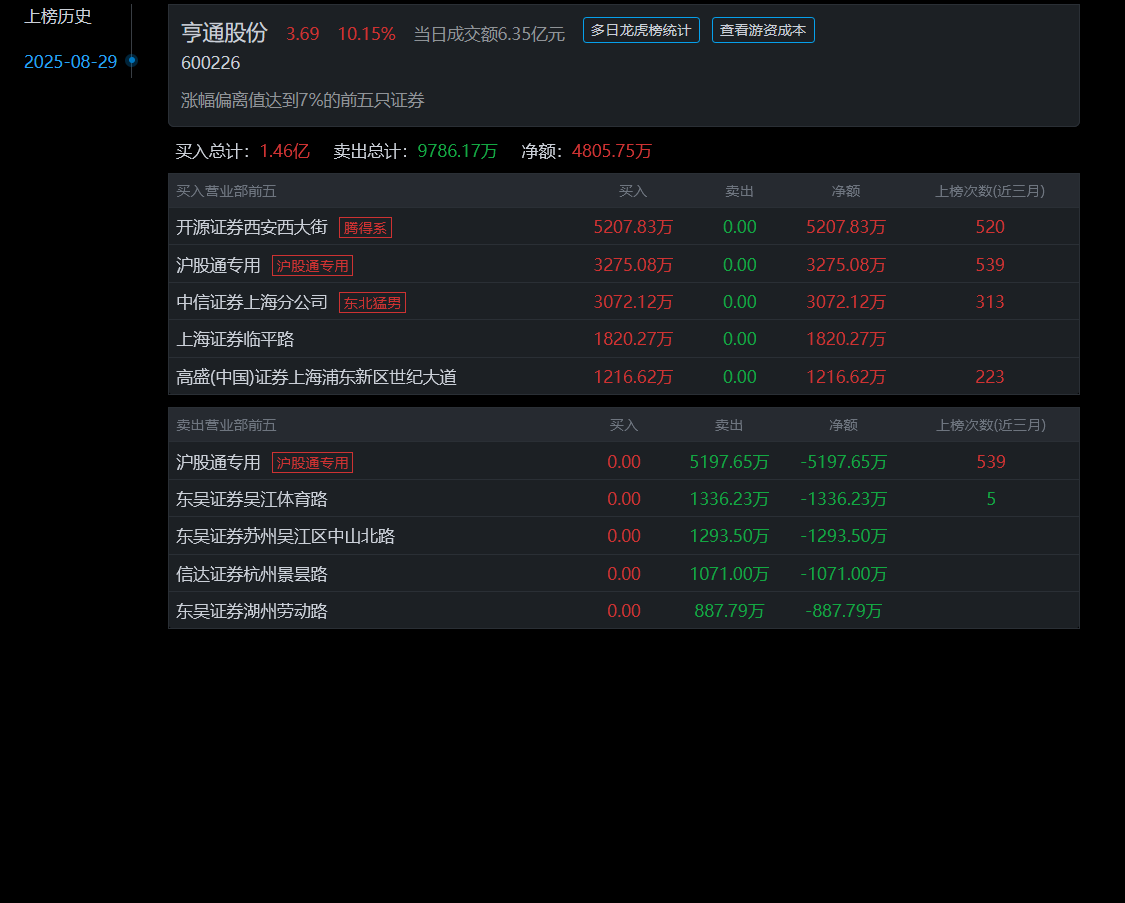This screenshot has width=1125, height=903.
Task: Click listing count 520
Action: [x=989, y=227]
